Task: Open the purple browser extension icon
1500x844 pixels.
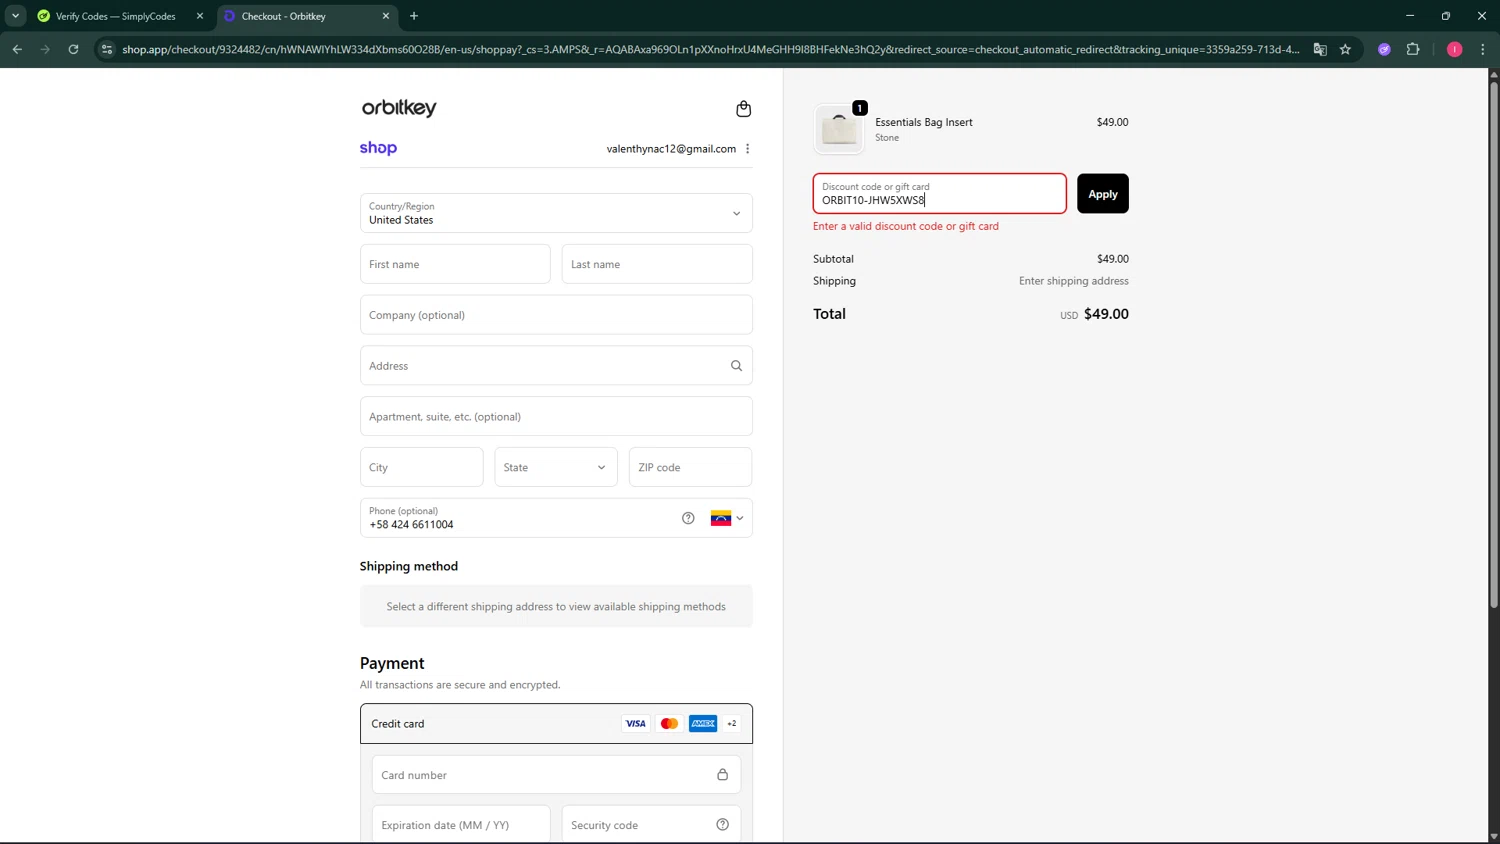Action: (x=1384, y=49)
